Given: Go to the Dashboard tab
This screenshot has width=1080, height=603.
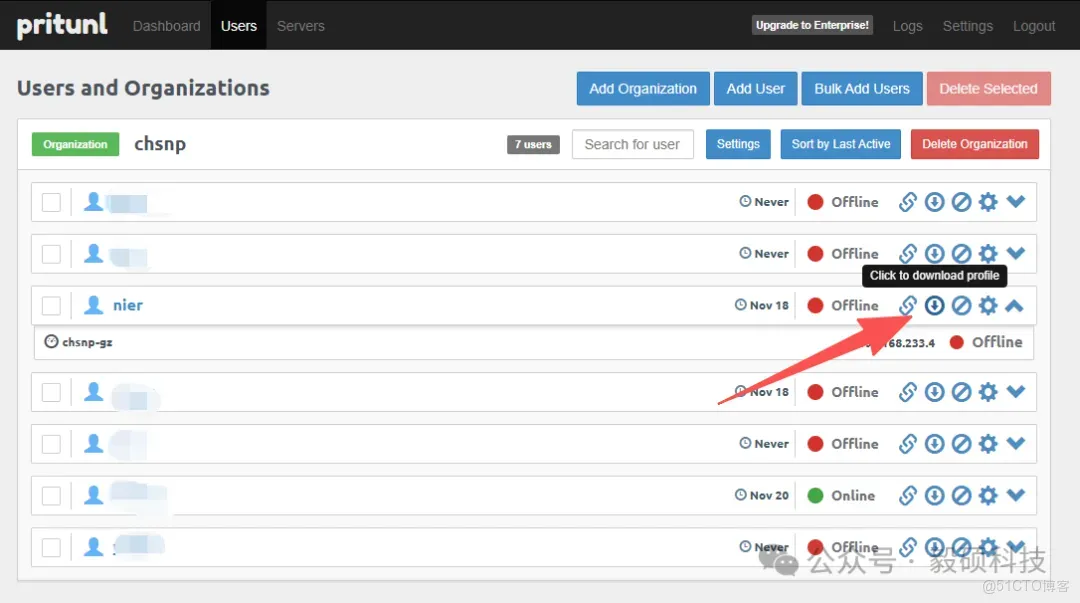Looking at the screenshot, I should click(167, 26).
